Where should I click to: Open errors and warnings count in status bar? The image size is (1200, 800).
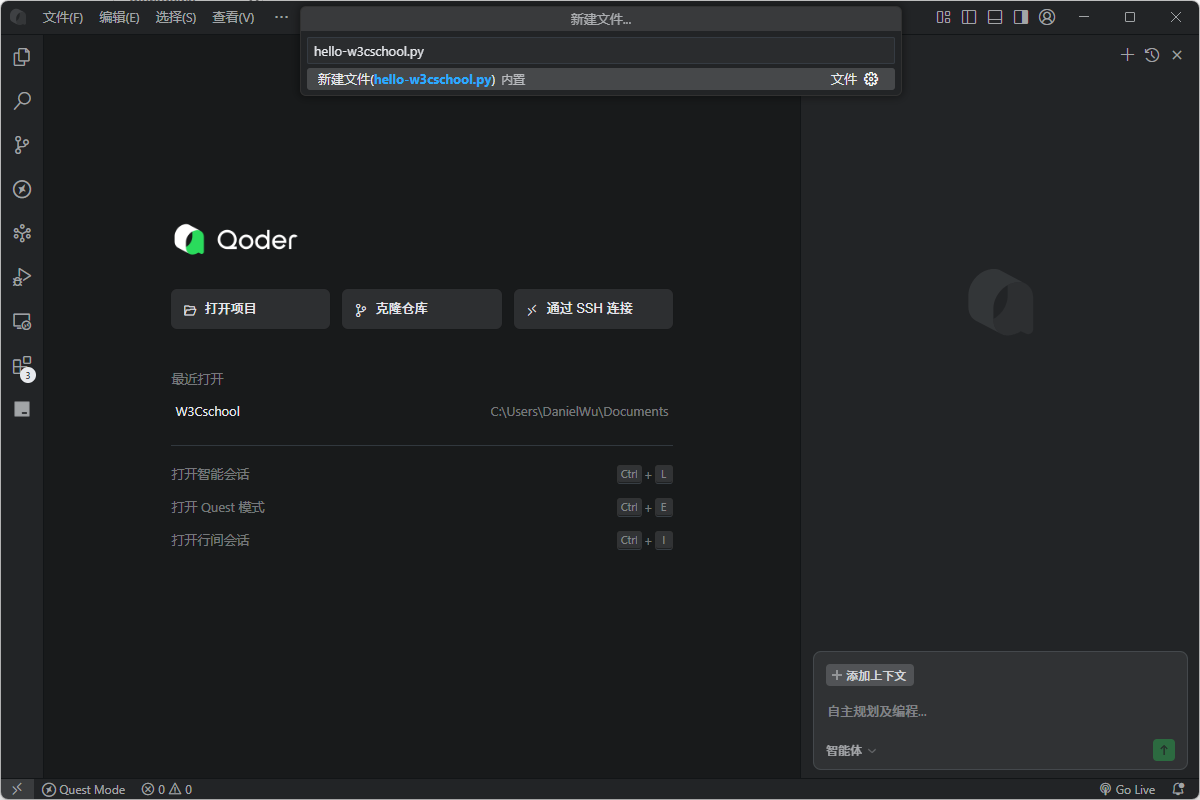click(x=167, y=789)
